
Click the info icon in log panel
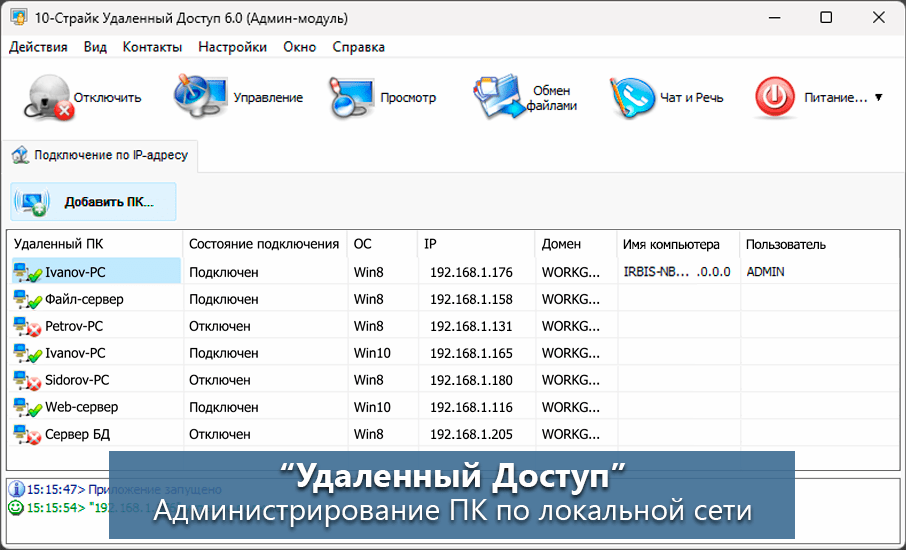[x=16, y=489]
